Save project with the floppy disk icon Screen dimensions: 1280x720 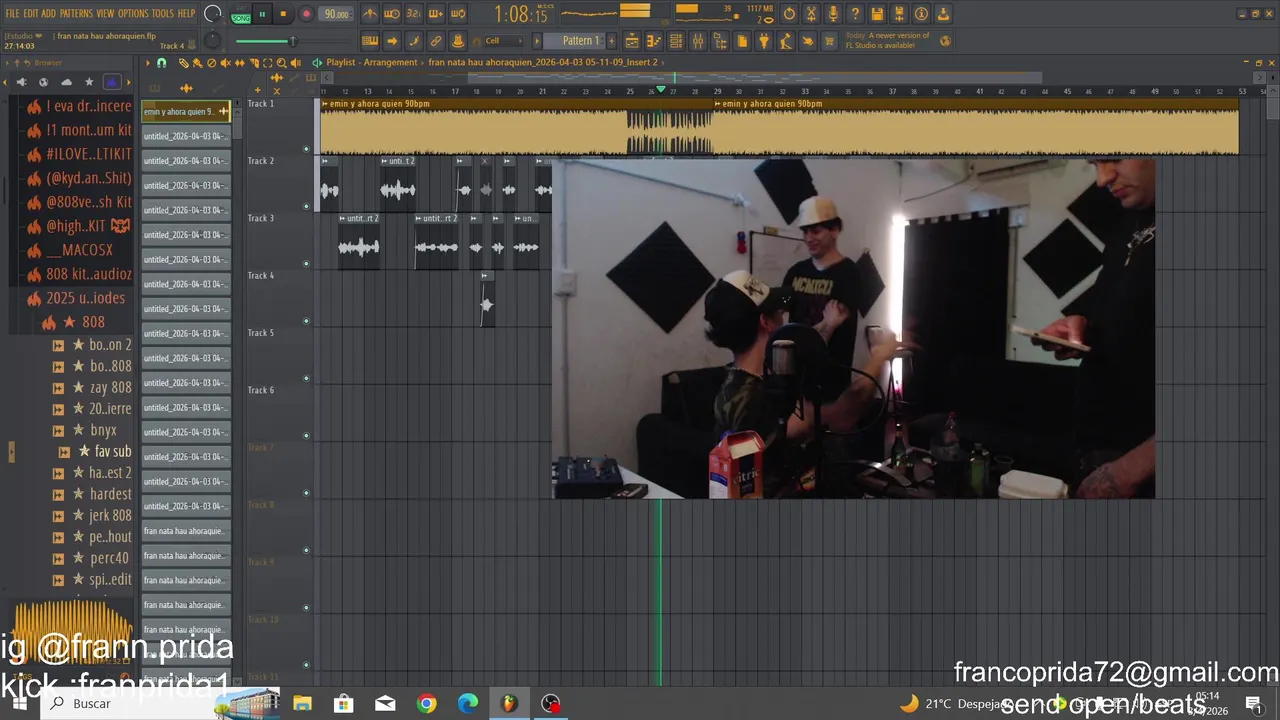tap(877, 14)
